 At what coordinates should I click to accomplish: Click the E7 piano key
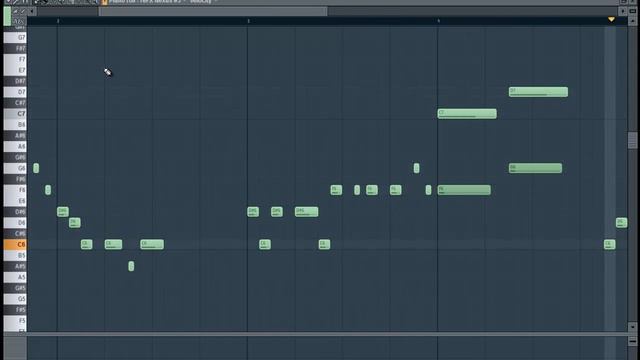[15, 70]
